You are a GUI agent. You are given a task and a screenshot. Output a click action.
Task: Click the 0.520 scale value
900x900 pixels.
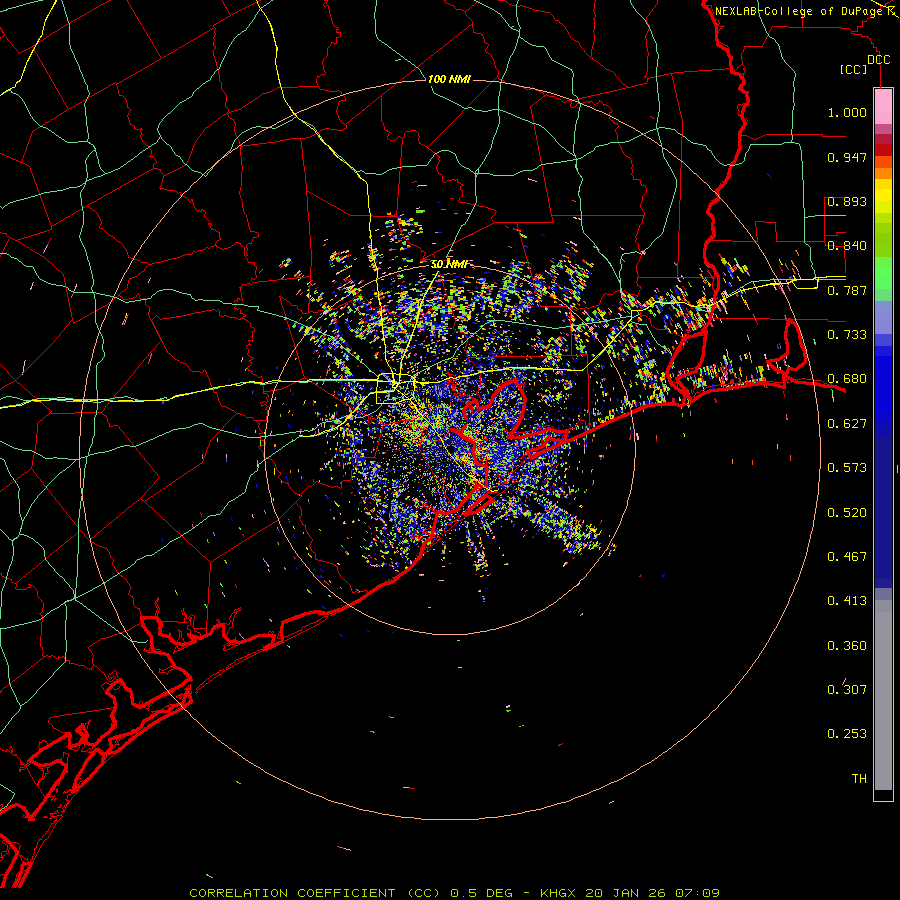click(x=847, y=513)
